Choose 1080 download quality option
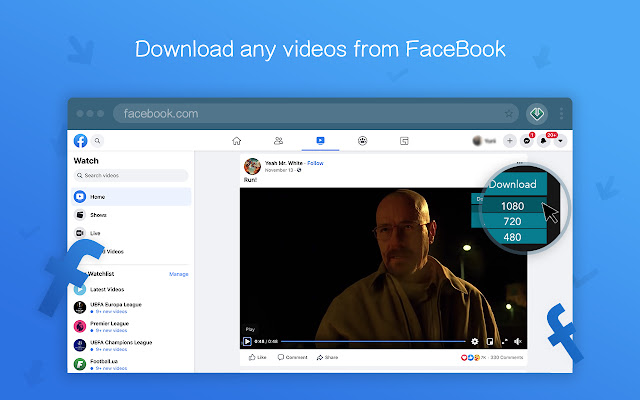This screenshot has width=640, height=400. tap(512, 206)
